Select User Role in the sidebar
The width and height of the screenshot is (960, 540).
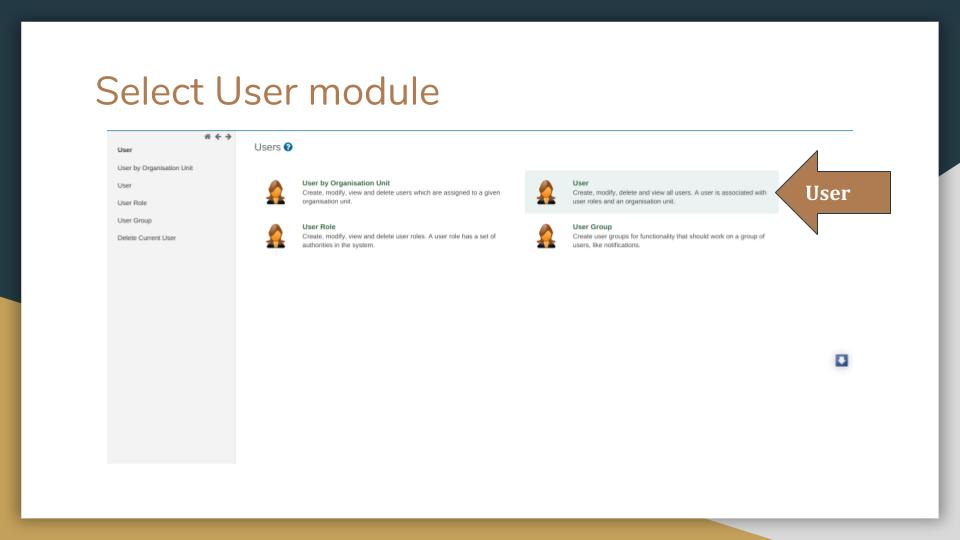pos(132,203)
